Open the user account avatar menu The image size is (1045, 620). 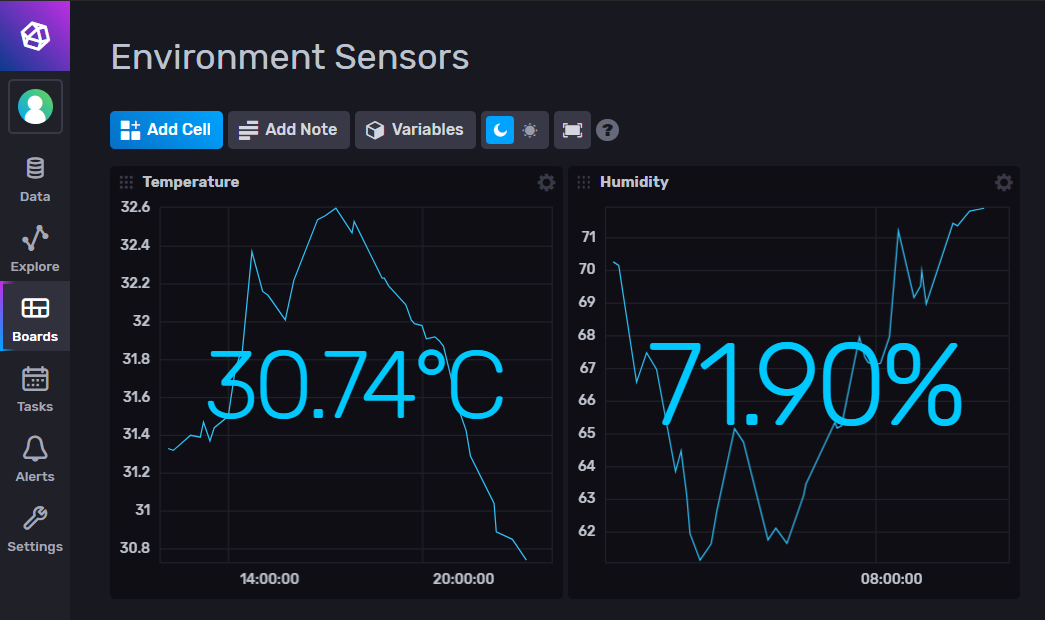[34, 106]
